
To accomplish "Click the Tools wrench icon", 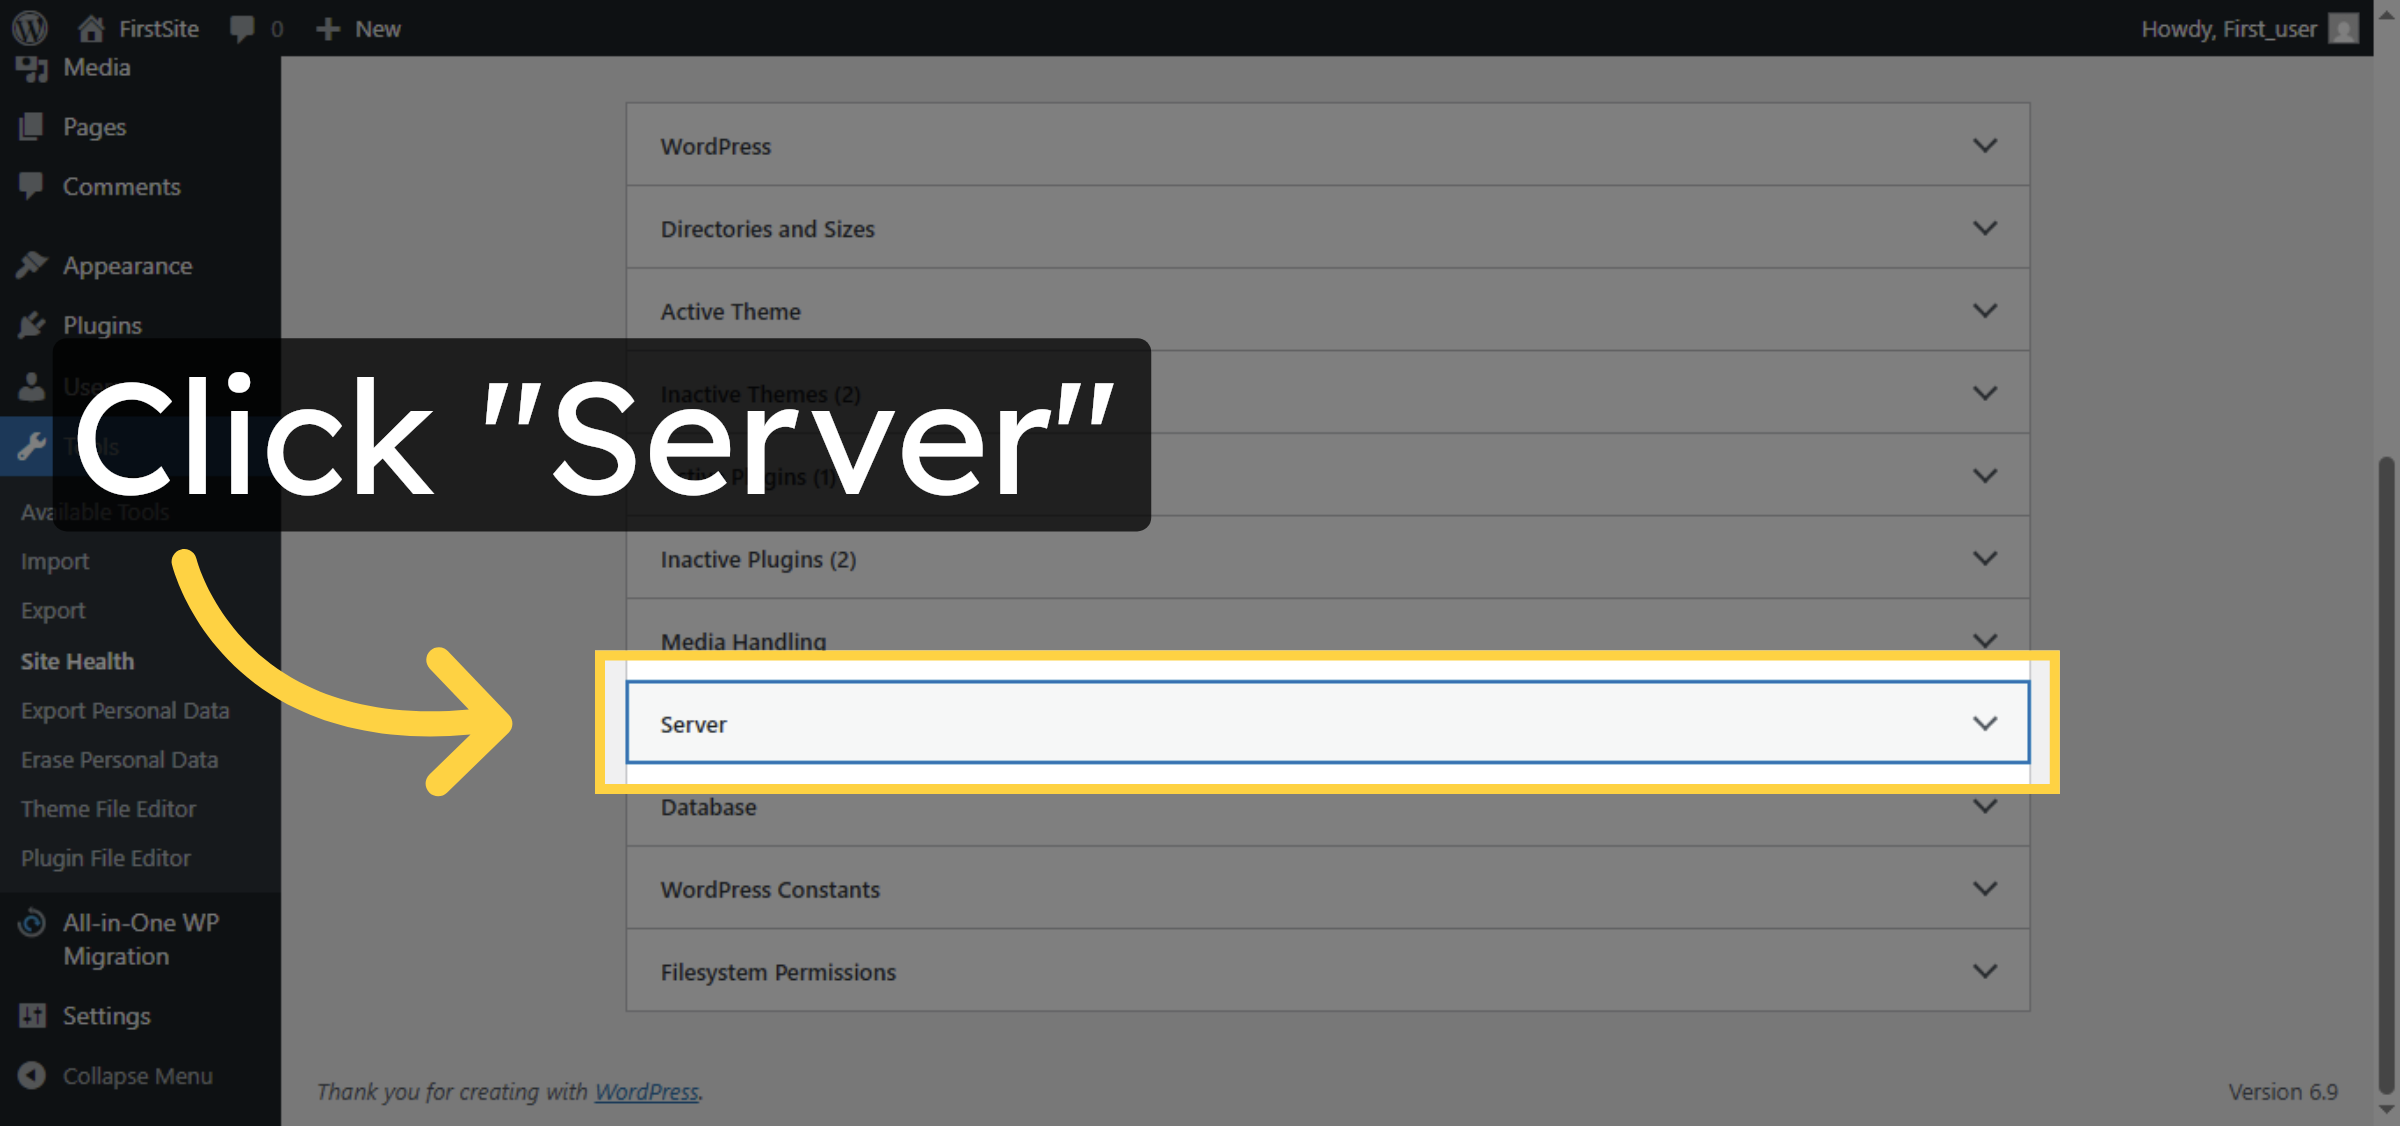I will [32, 446].
